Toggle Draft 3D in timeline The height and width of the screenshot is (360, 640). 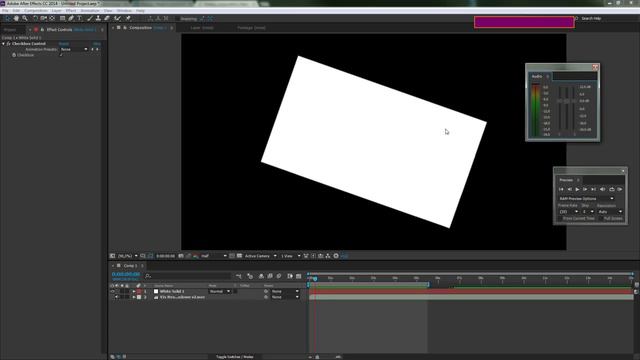point(250,276)
